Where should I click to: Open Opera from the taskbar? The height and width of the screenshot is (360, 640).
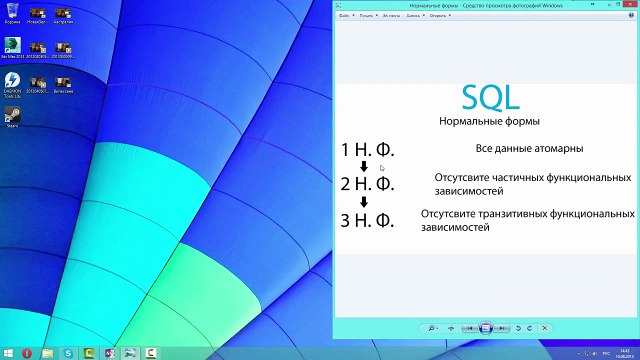tap(27, 353)
